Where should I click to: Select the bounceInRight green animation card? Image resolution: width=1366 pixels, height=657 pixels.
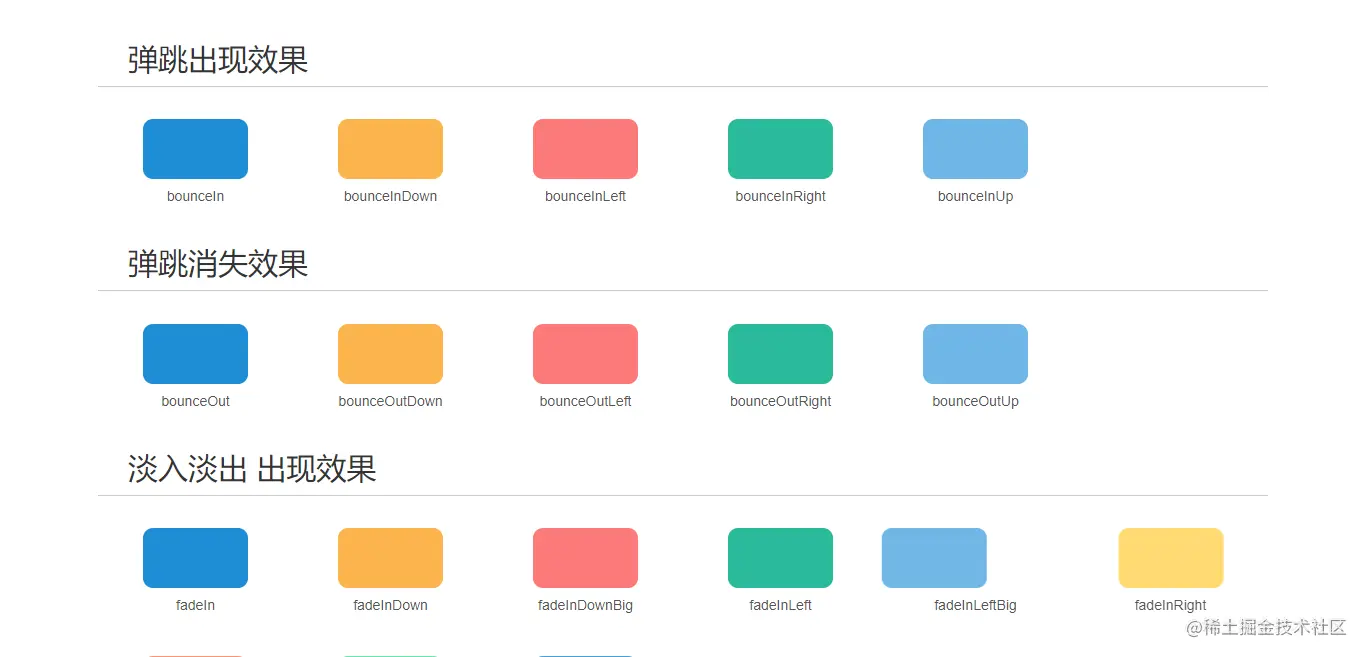point(780,148)
